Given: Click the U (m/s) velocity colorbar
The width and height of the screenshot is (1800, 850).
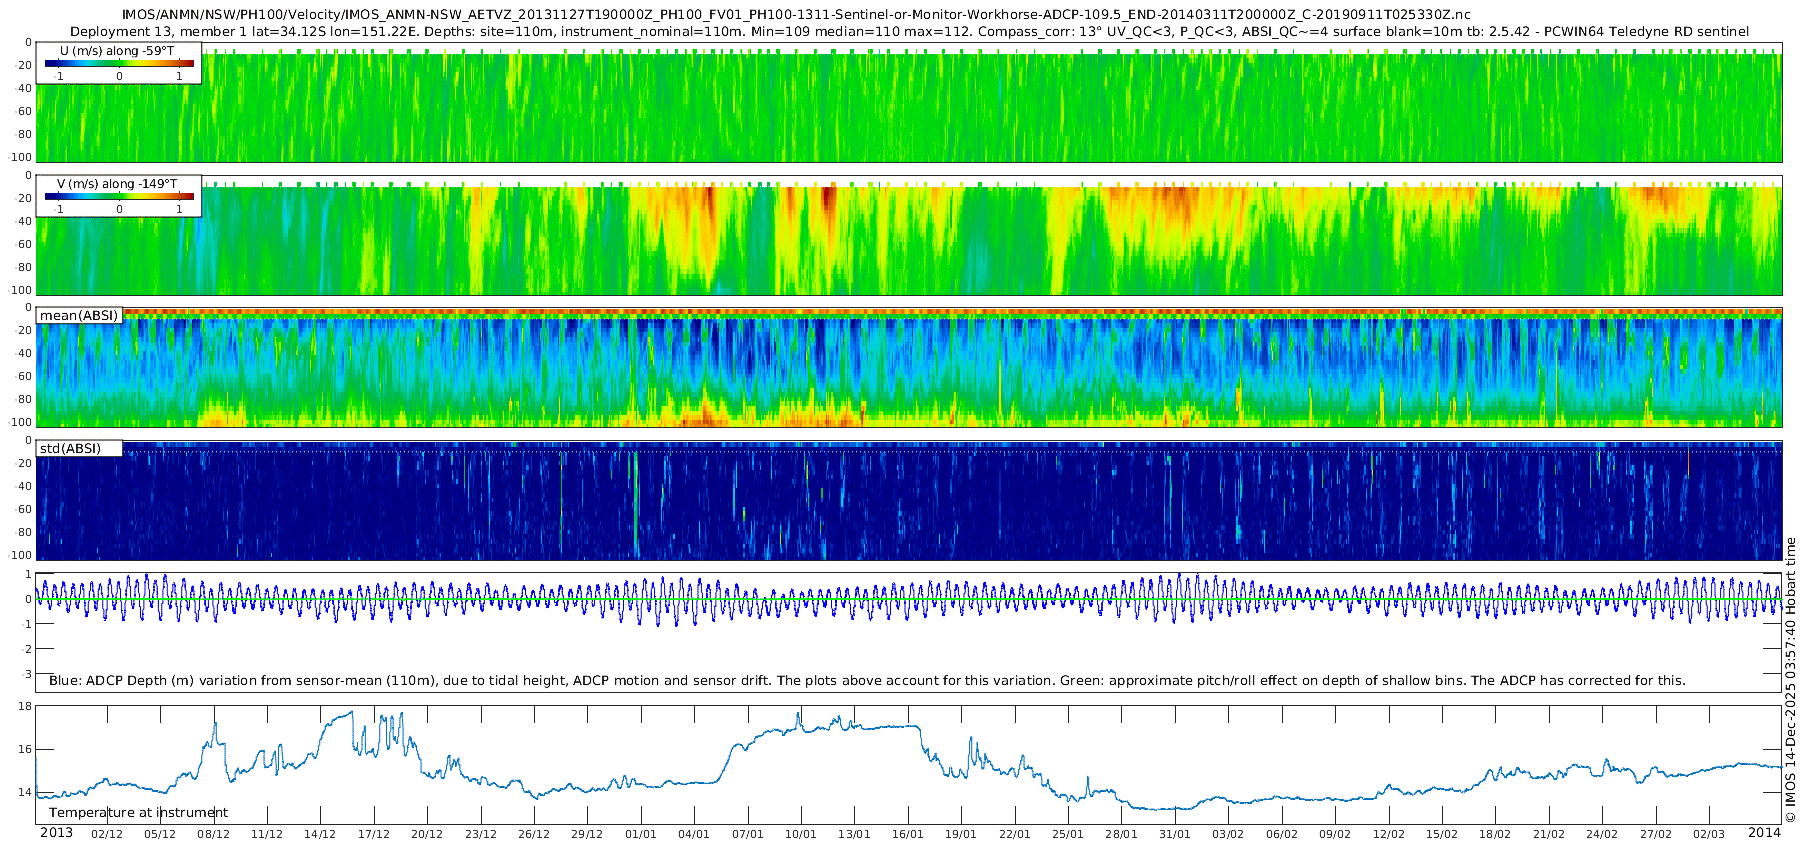Looking at the screenshot, I should (119, 63).
